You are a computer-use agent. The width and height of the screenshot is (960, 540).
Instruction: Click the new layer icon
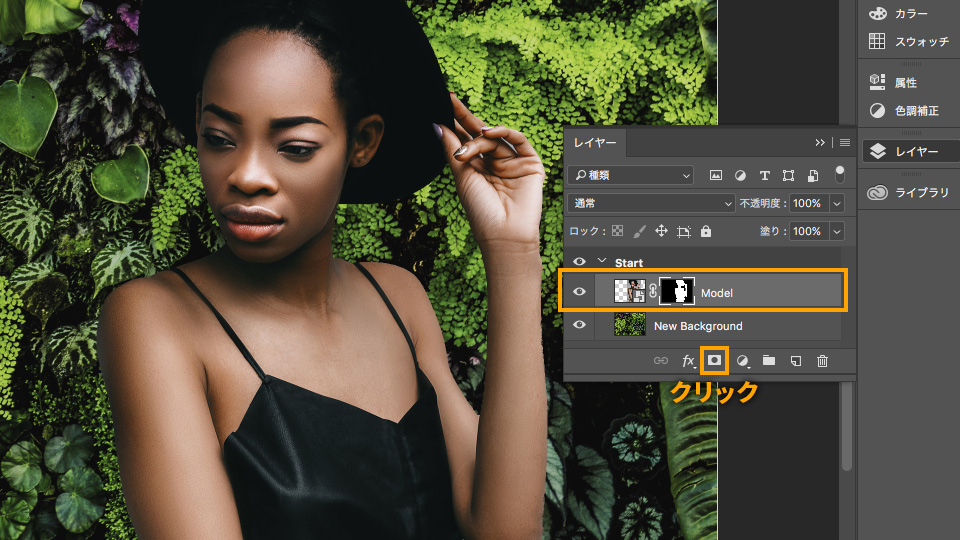[796, 360]
